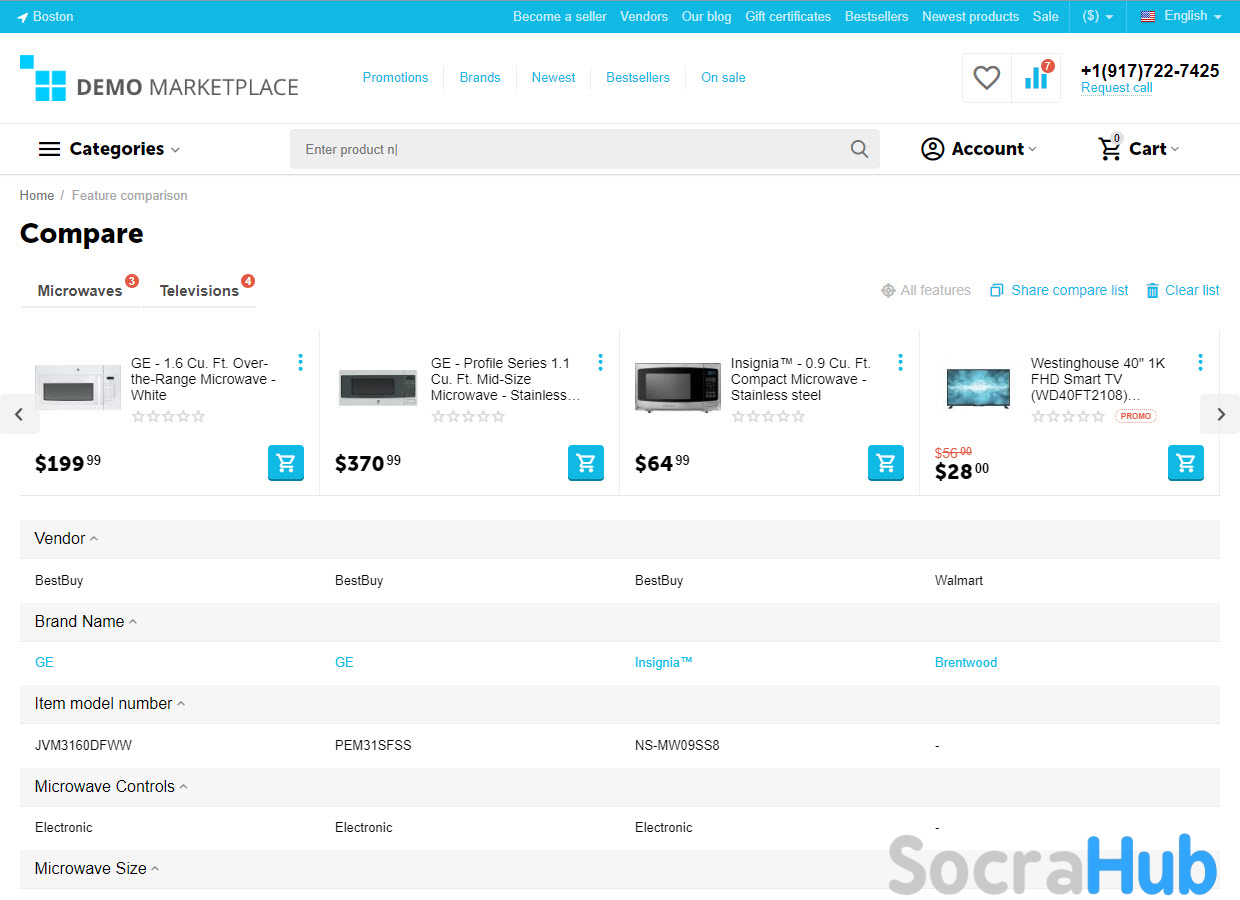Collapse the Microwave Size section

point(97,868)
